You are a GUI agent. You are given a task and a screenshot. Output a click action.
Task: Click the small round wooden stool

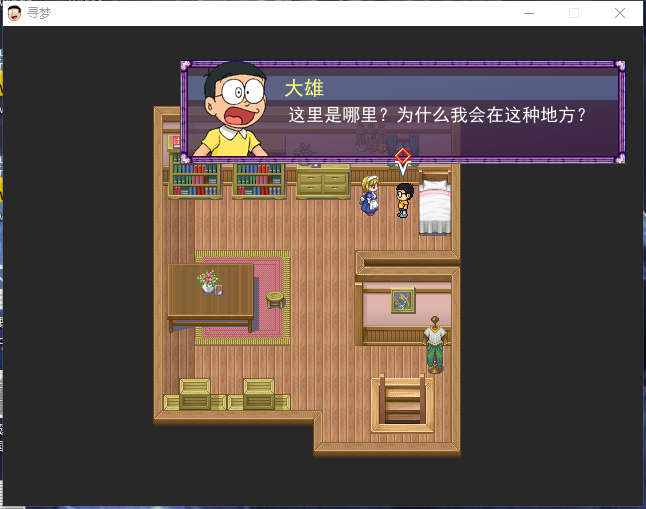point(275,300)
